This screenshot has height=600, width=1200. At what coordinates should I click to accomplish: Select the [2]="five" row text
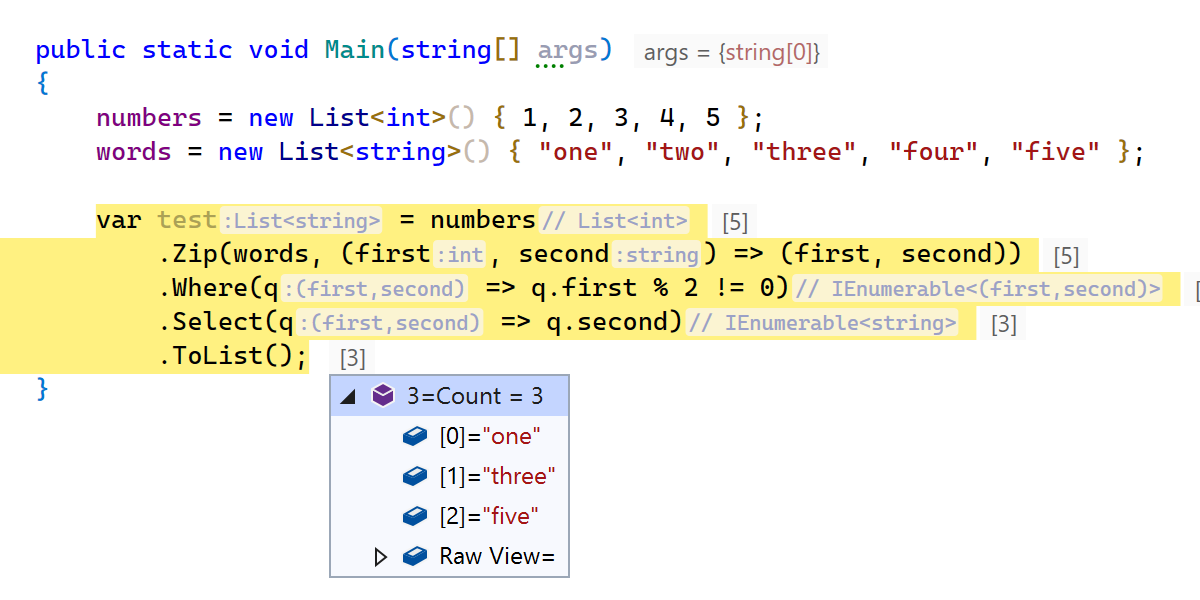pos(489,516)
